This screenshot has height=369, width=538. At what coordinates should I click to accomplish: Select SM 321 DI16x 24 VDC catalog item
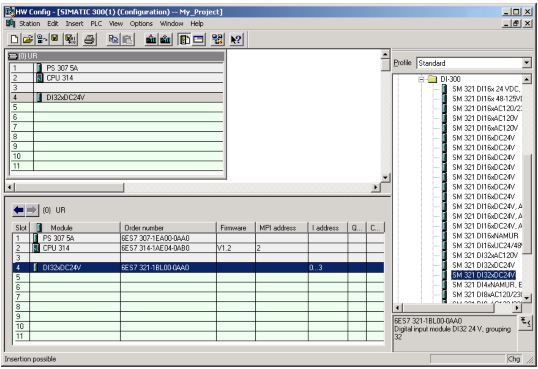pyautogui.click(x=486, y=89)
